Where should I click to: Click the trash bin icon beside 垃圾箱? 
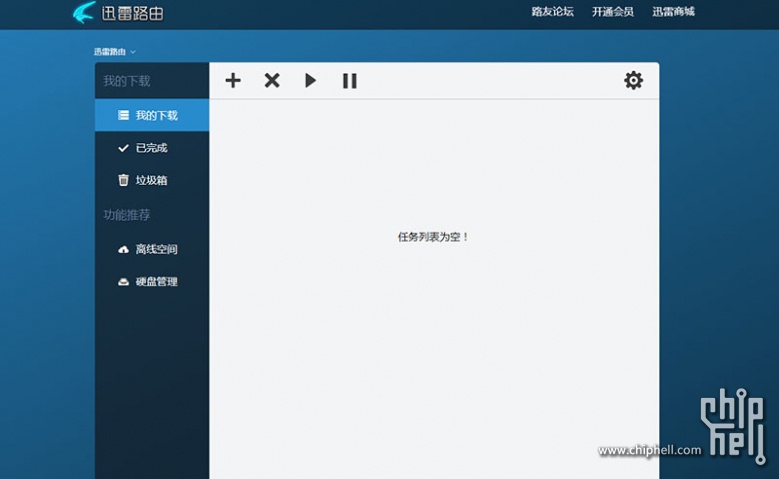(123, 180)
